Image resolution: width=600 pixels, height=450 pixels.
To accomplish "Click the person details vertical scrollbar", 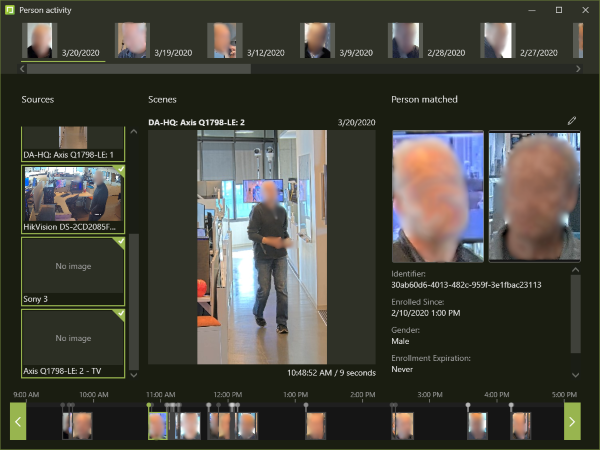I will coord(576,314).
